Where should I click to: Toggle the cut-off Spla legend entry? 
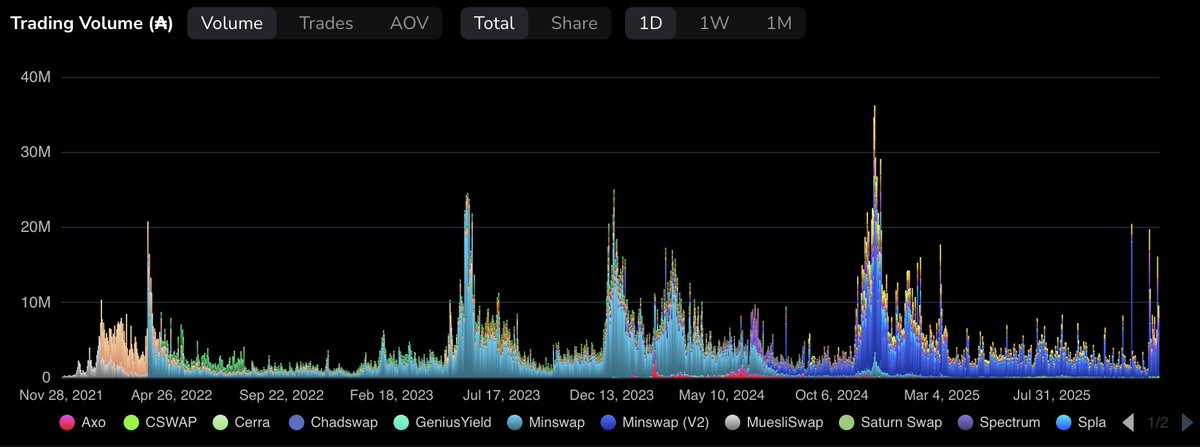[x=1081, y=423]
